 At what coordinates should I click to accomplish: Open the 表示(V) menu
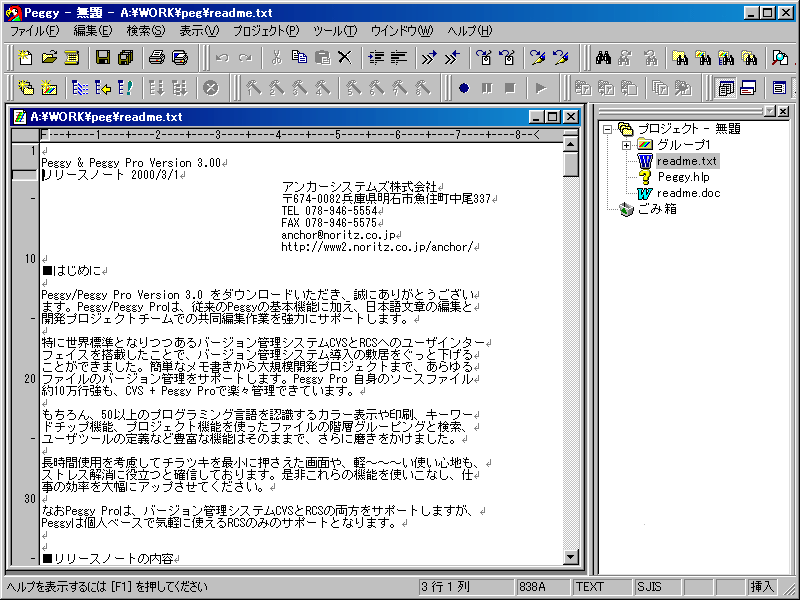pyautogui.click(x=199, y=31)
